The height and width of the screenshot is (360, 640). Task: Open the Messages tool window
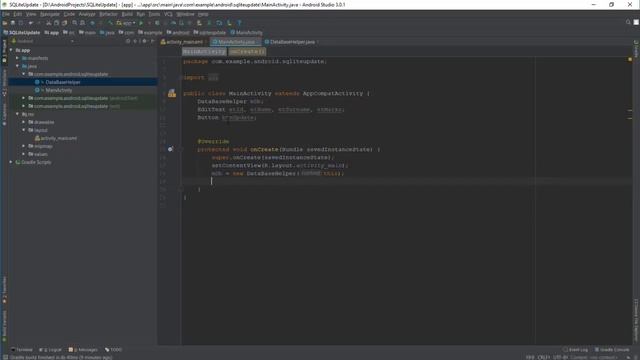pyautogui.click(x=83, y=350)
